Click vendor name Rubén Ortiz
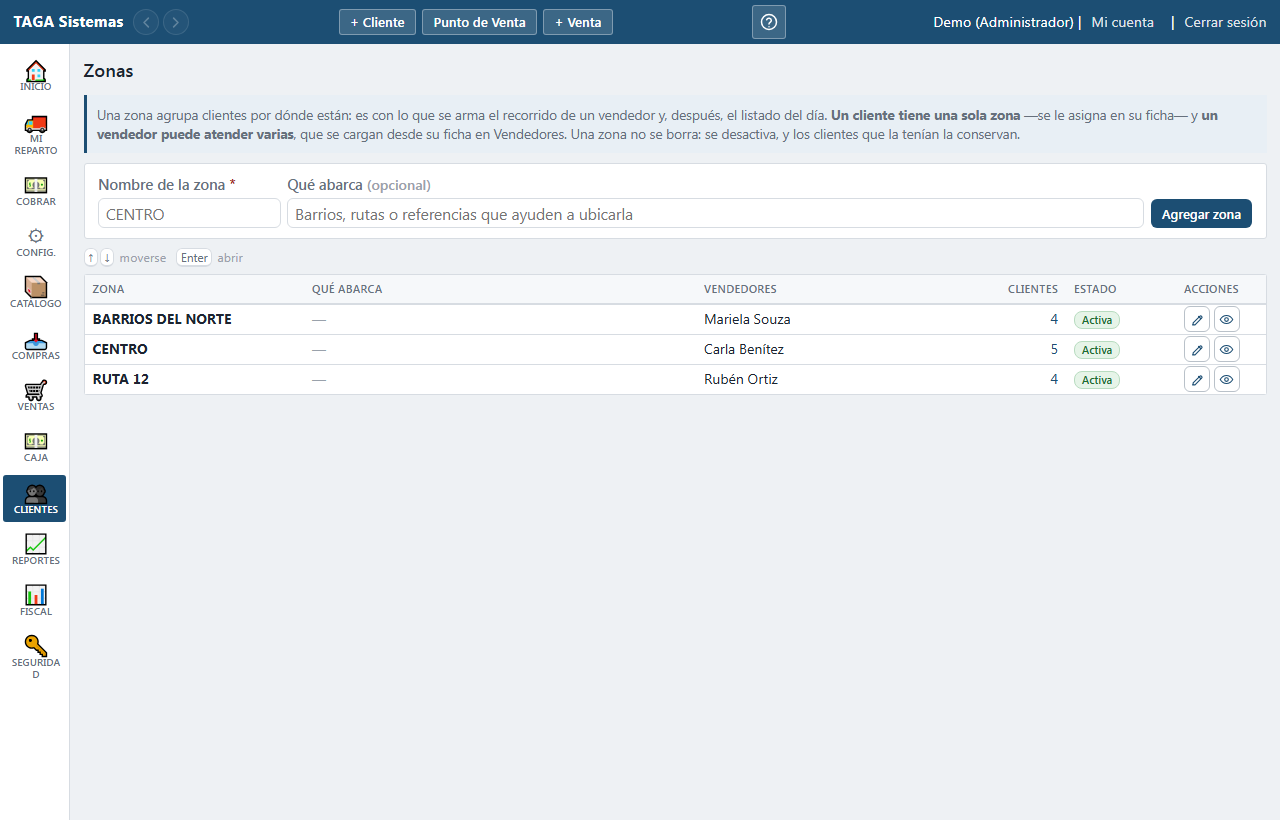 tap(741, 380)
